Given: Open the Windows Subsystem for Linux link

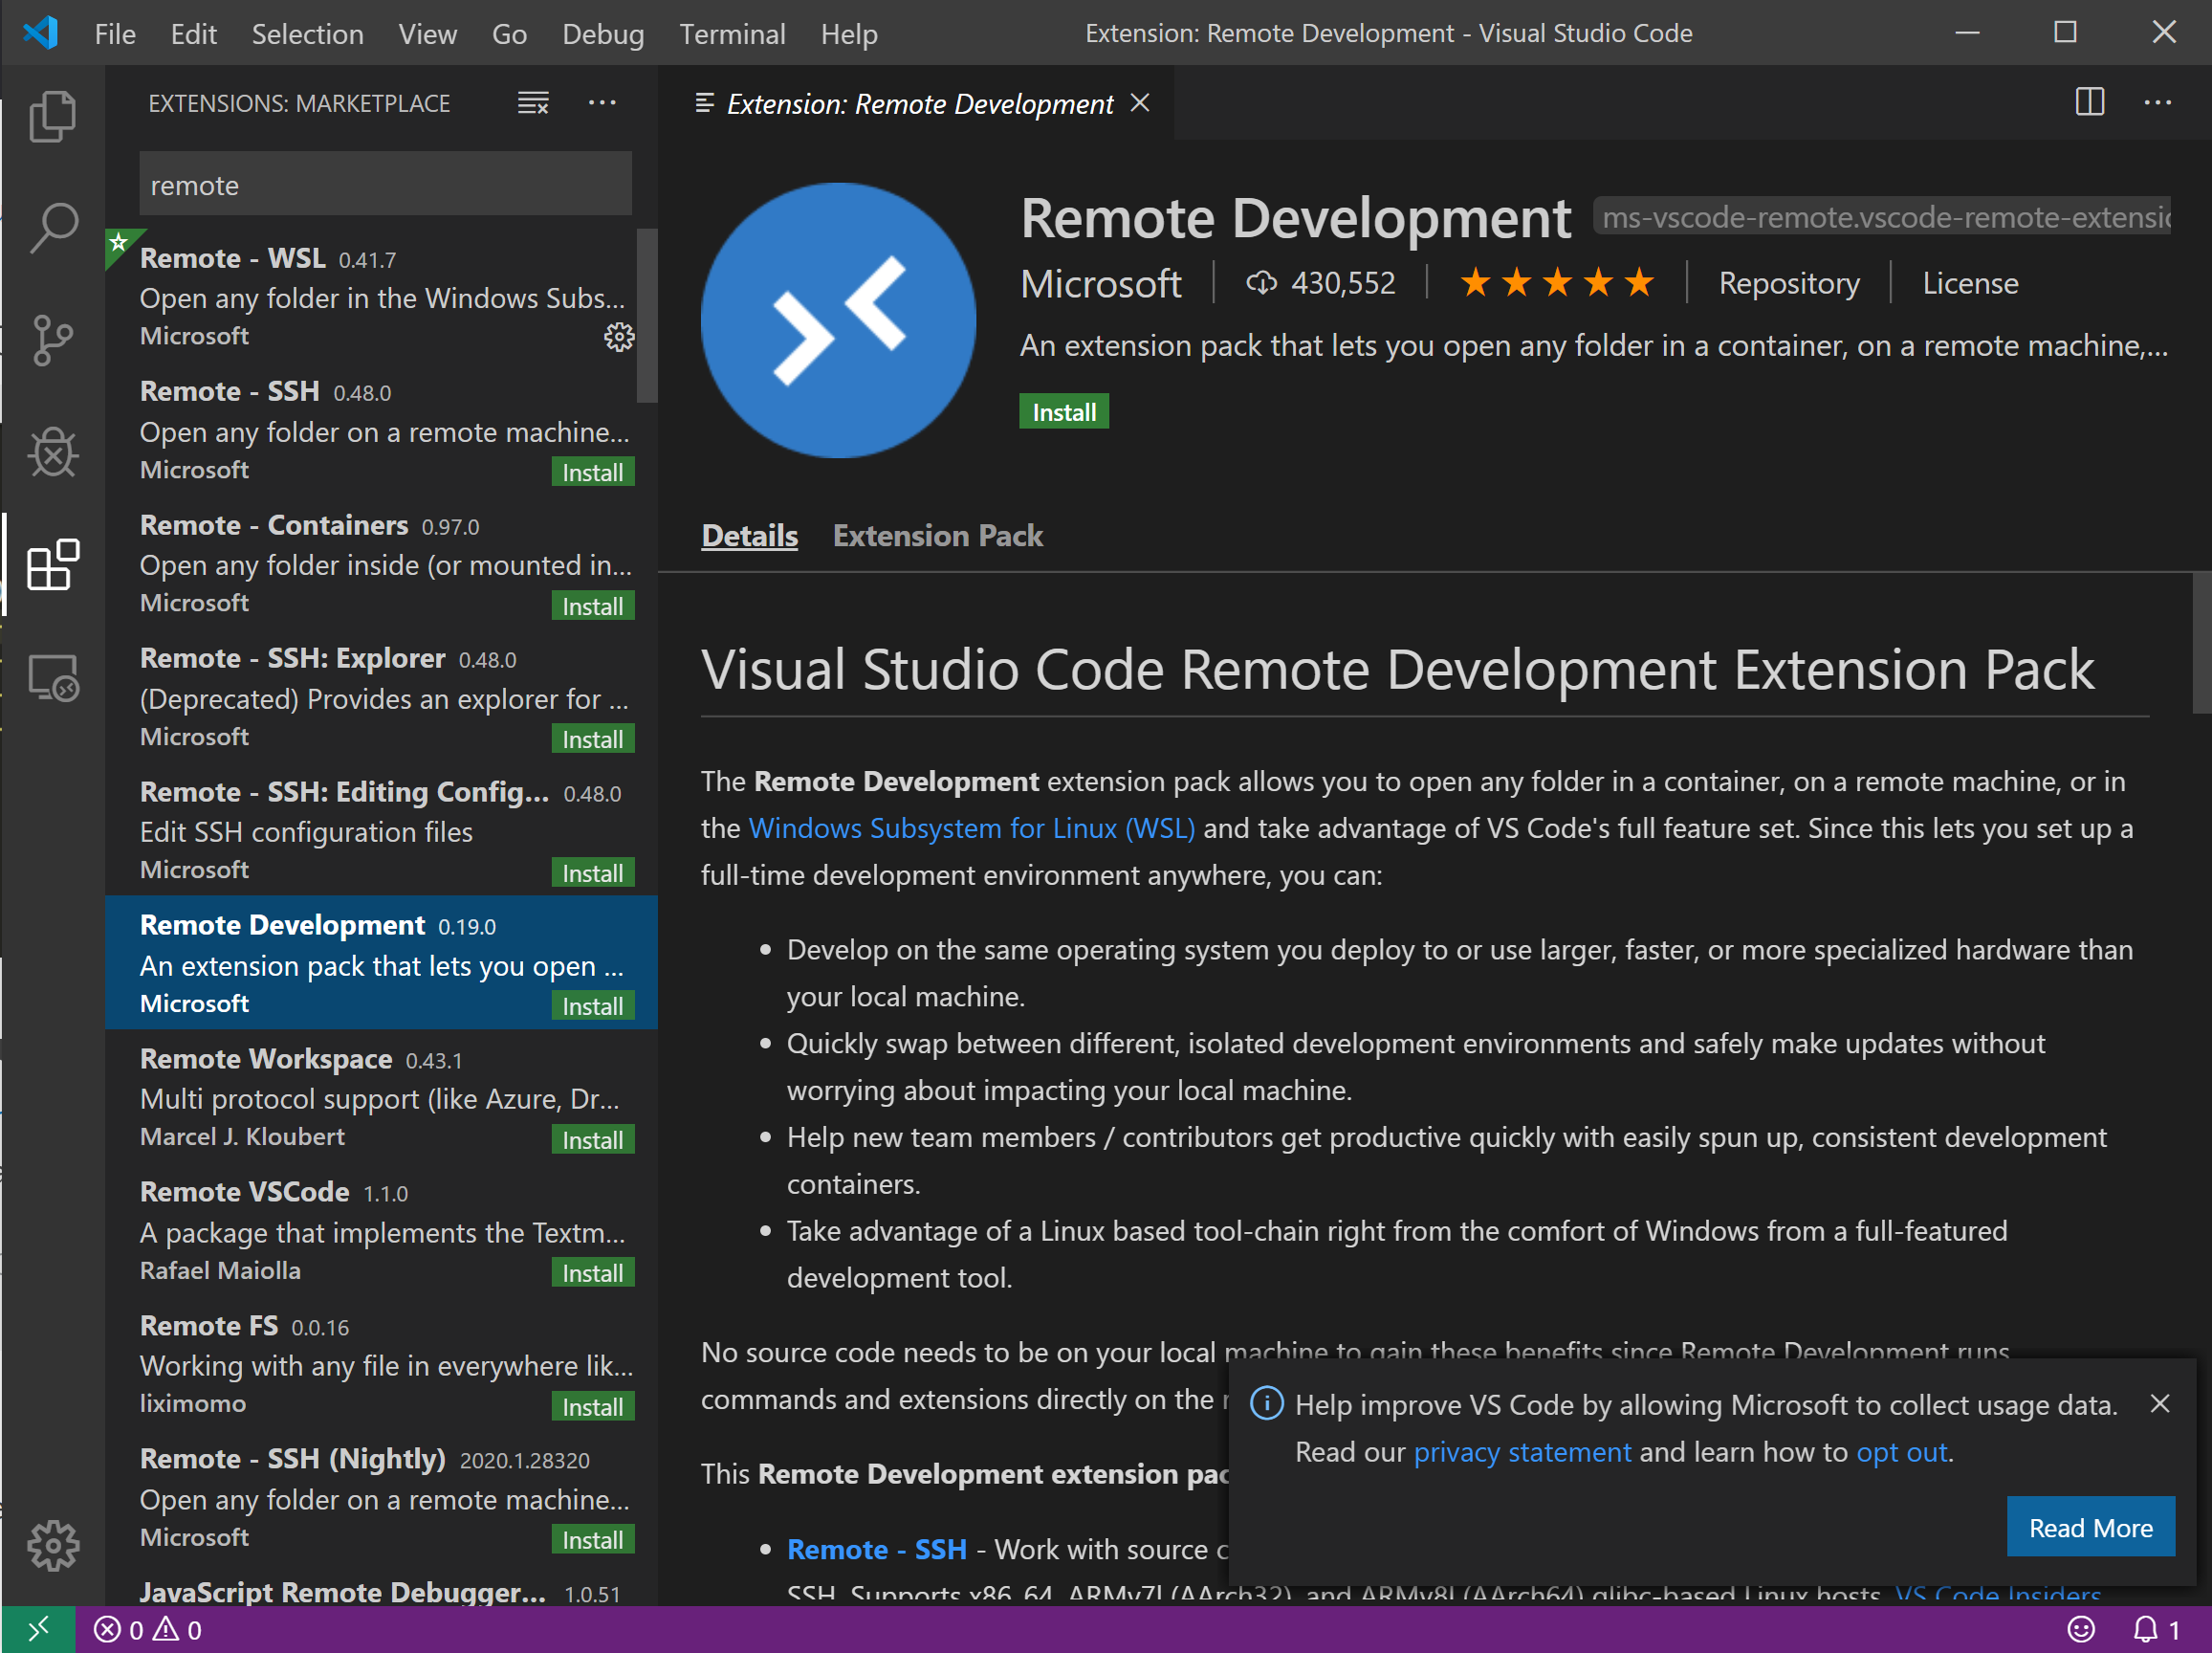Looking at the screenshot, I should click(x=971, y=828).
